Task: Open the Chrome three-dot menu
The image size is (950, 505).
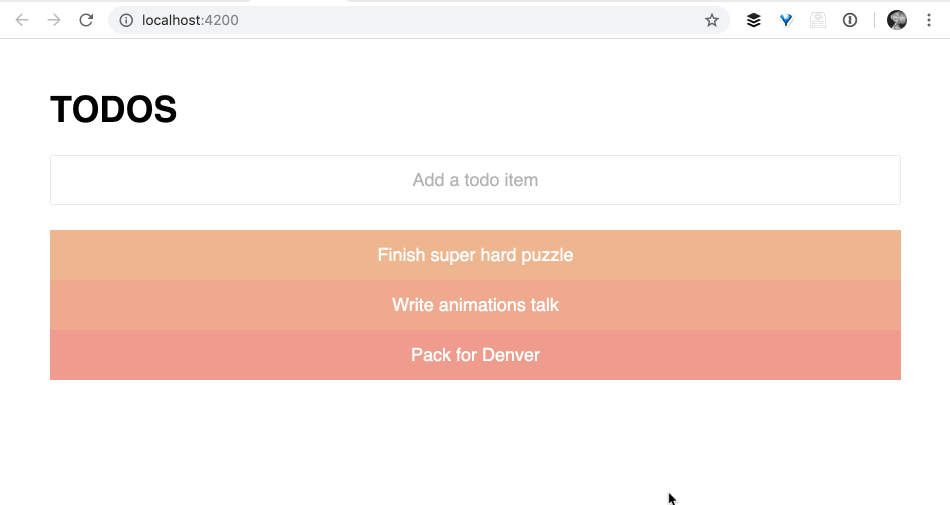Action: click(929, 20)
